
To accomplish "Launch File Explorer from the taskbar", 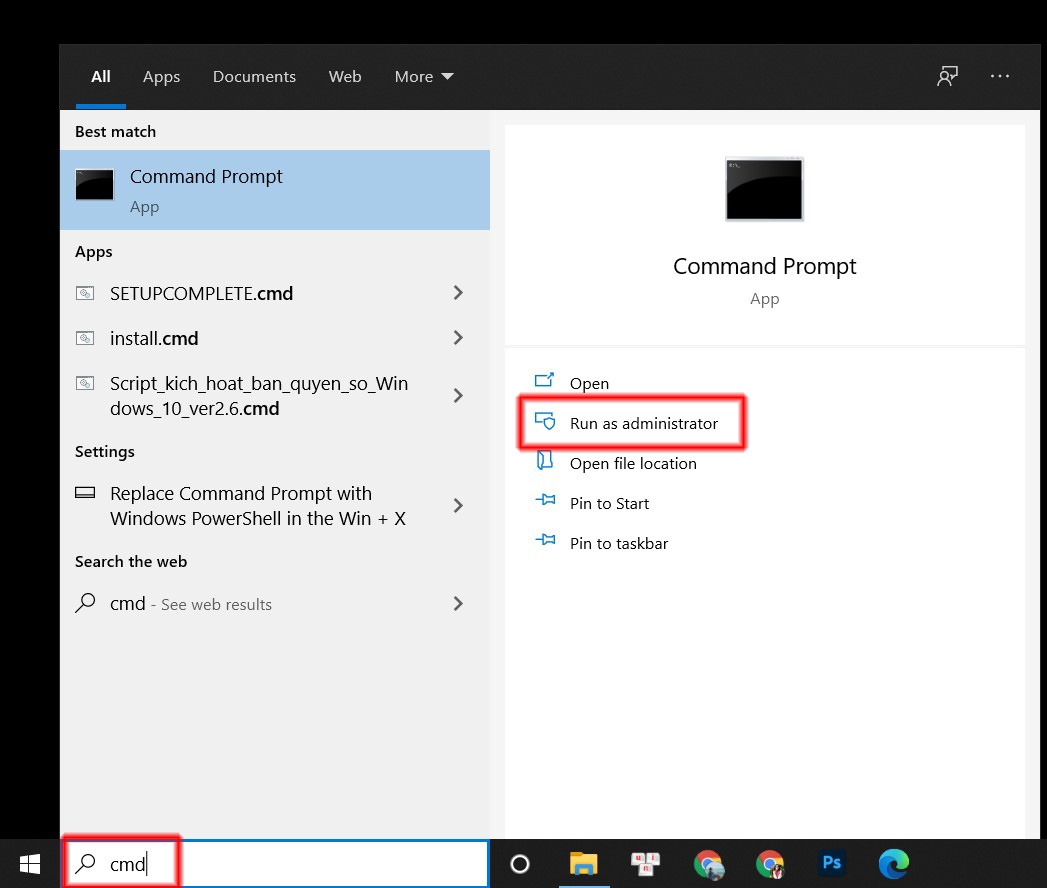I will pyautogui.click(x=584, y=863).
